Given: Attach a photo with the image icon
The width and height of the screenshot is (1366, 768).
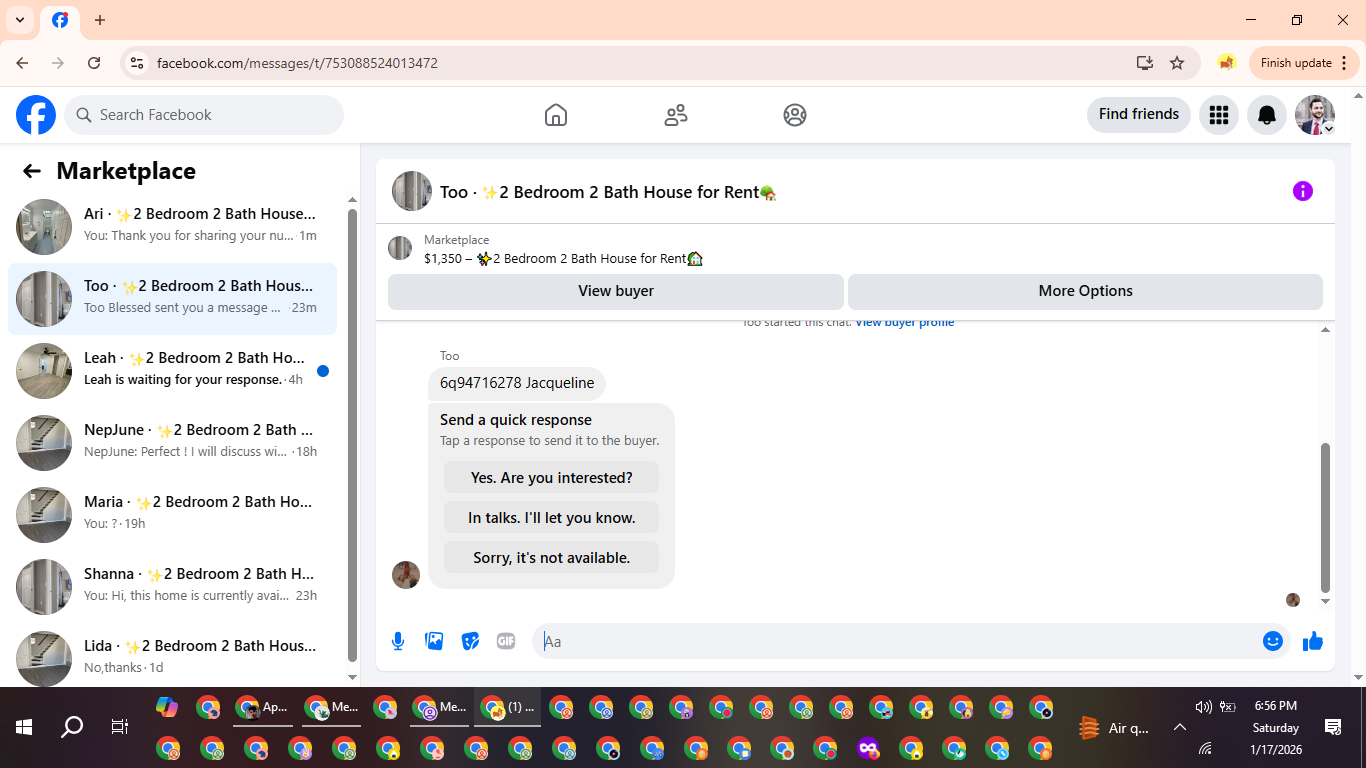Looking at the screenshot, I should click(434, 641).
